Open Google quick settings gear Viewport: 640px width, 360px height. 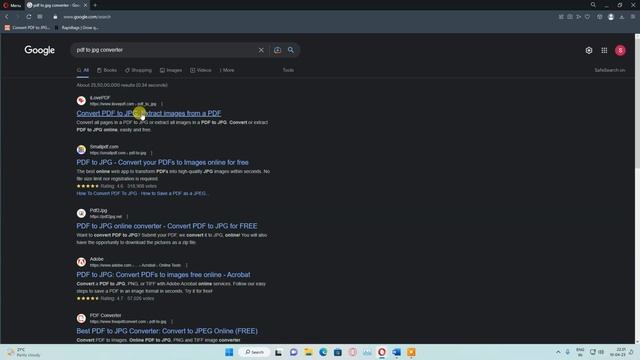(x=589, y=50)
